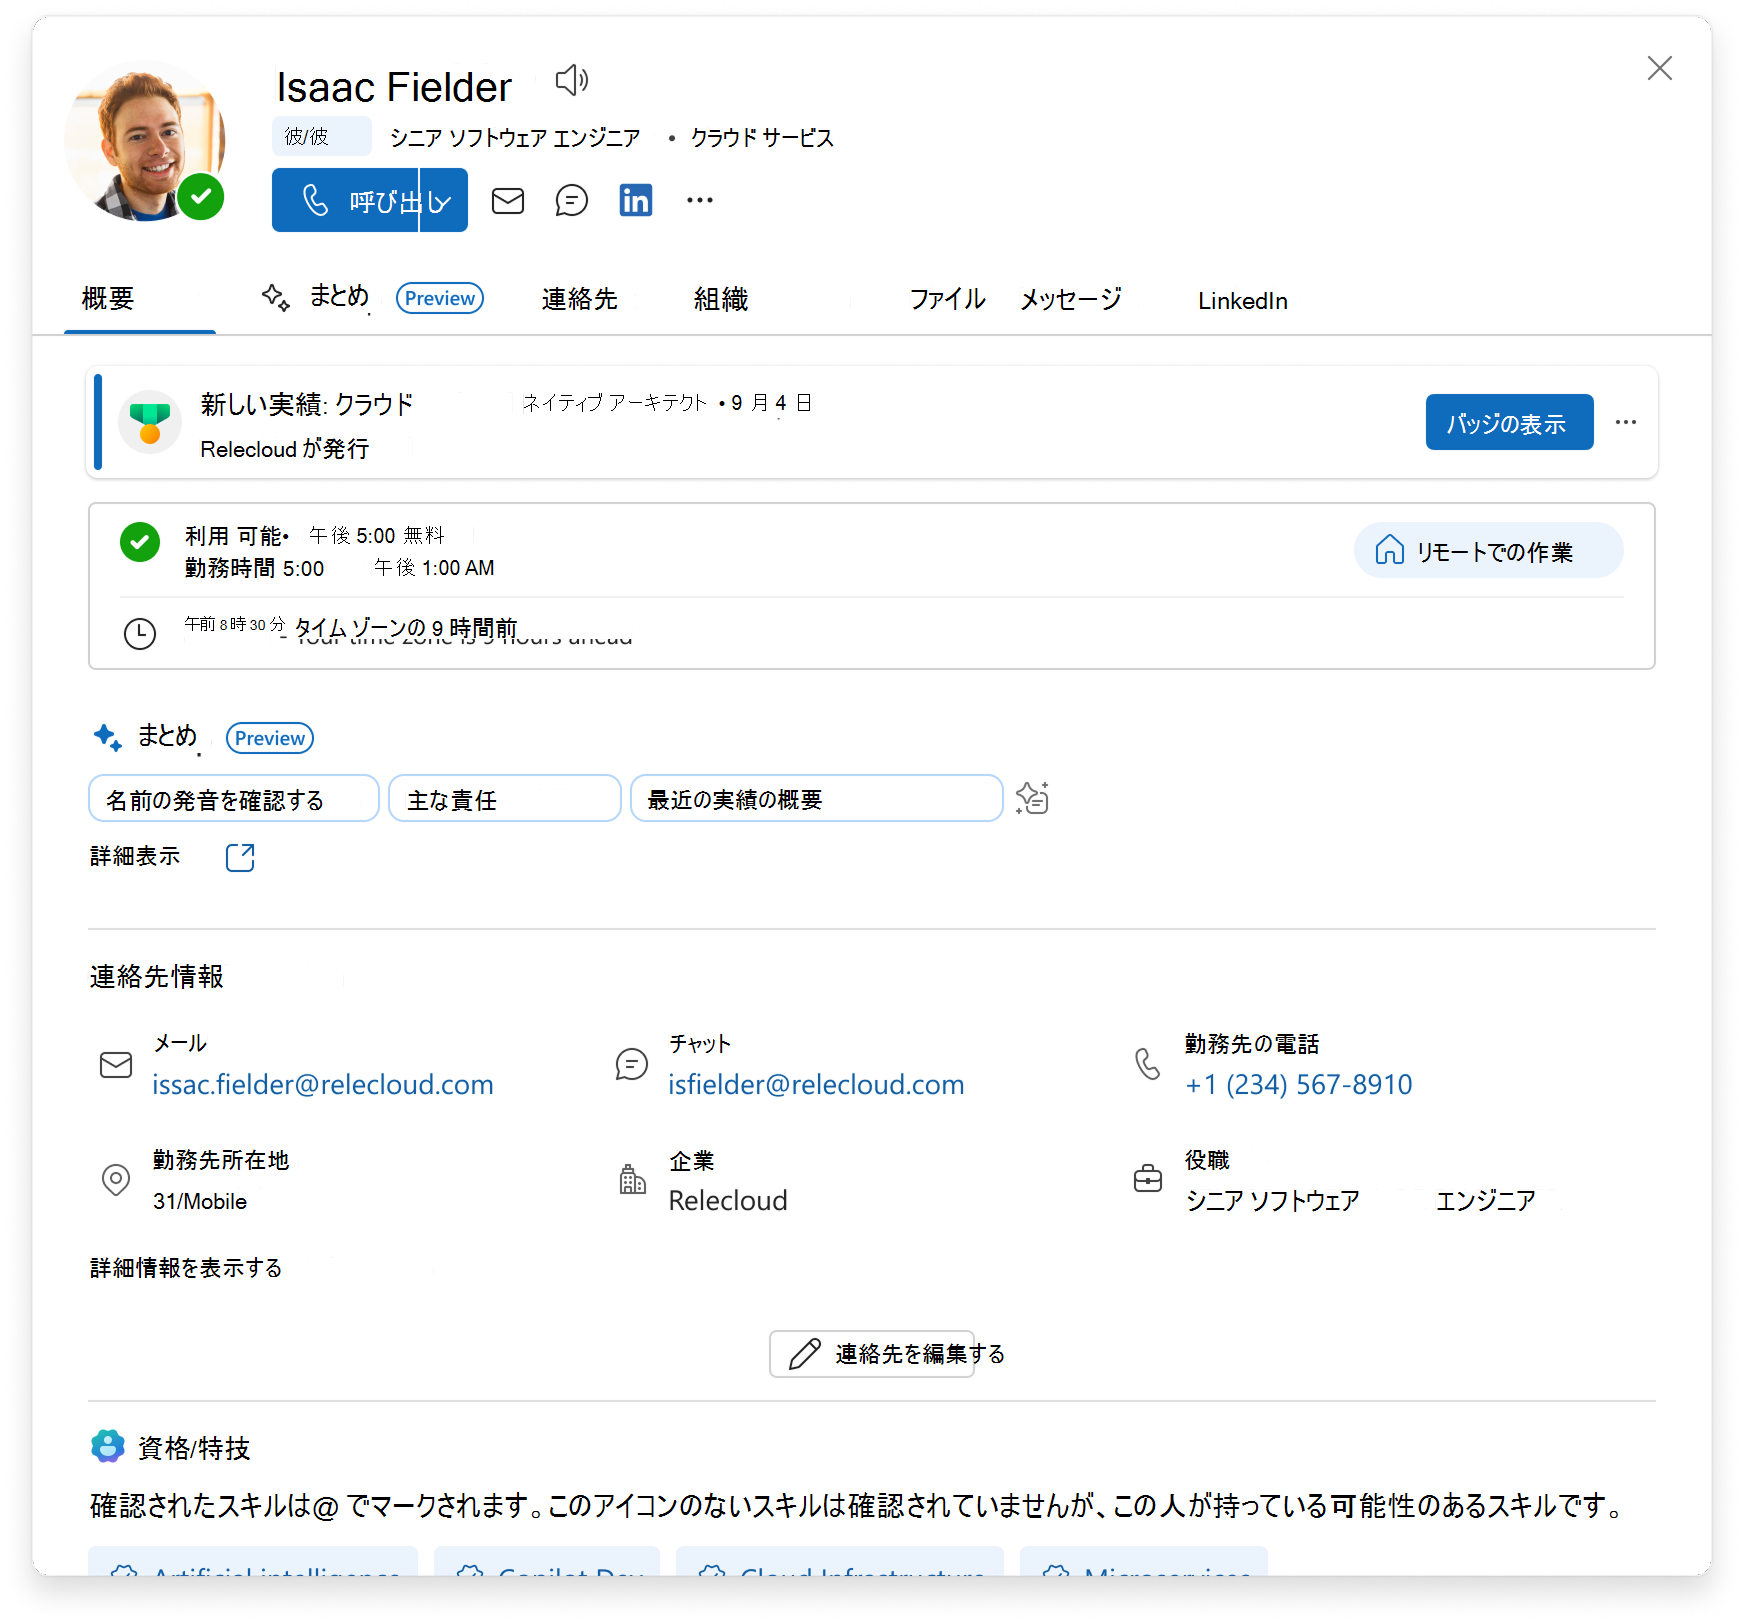1744x1624 pixels.
Task: Click the 資格/特技 skills icon
Action: [x=108, y=1446]
